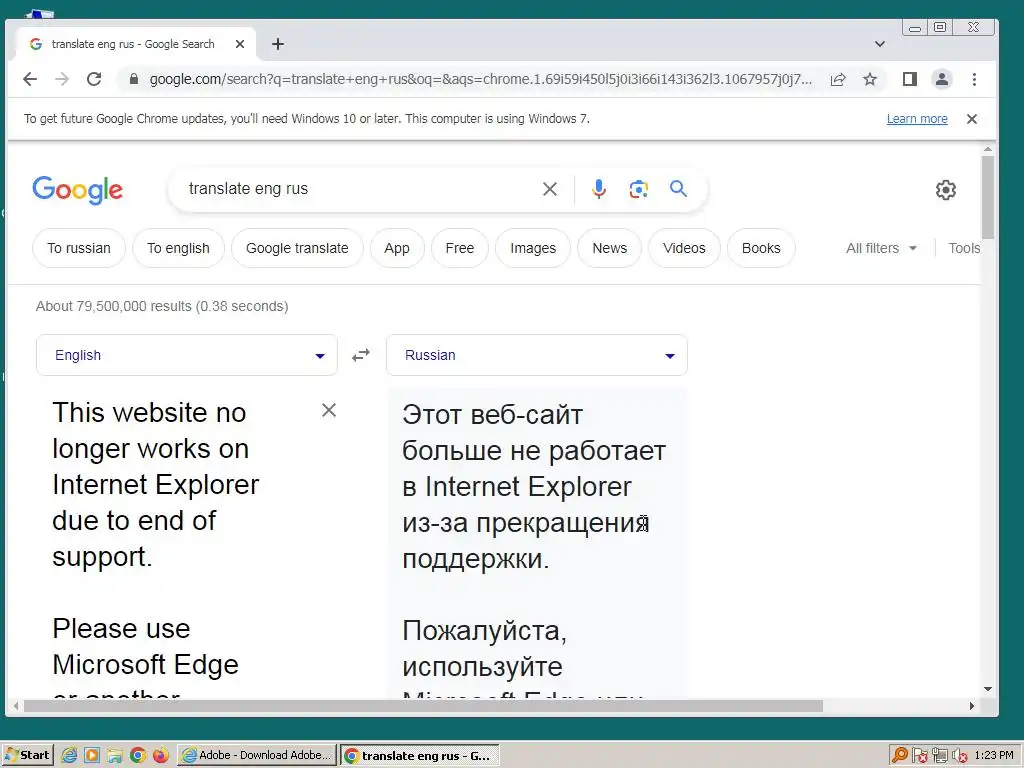Open the Russian target language dropdown
The image size is (1024, 768).
coord(537,355)
